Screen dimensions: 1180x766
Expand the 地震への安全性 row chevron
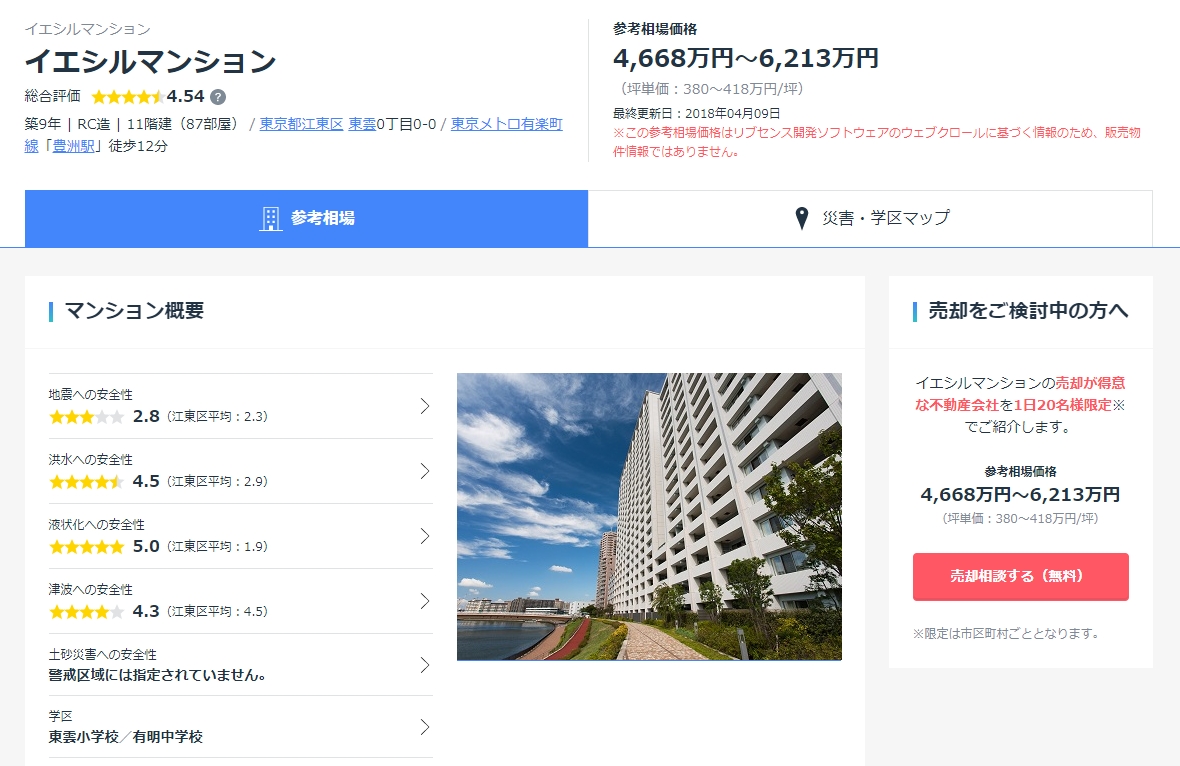(424, 406)
